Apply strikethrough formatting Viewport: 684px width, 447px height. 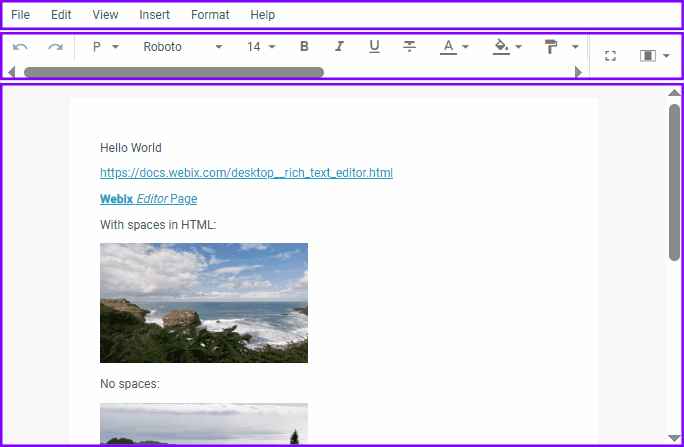[x=409, y=47]
